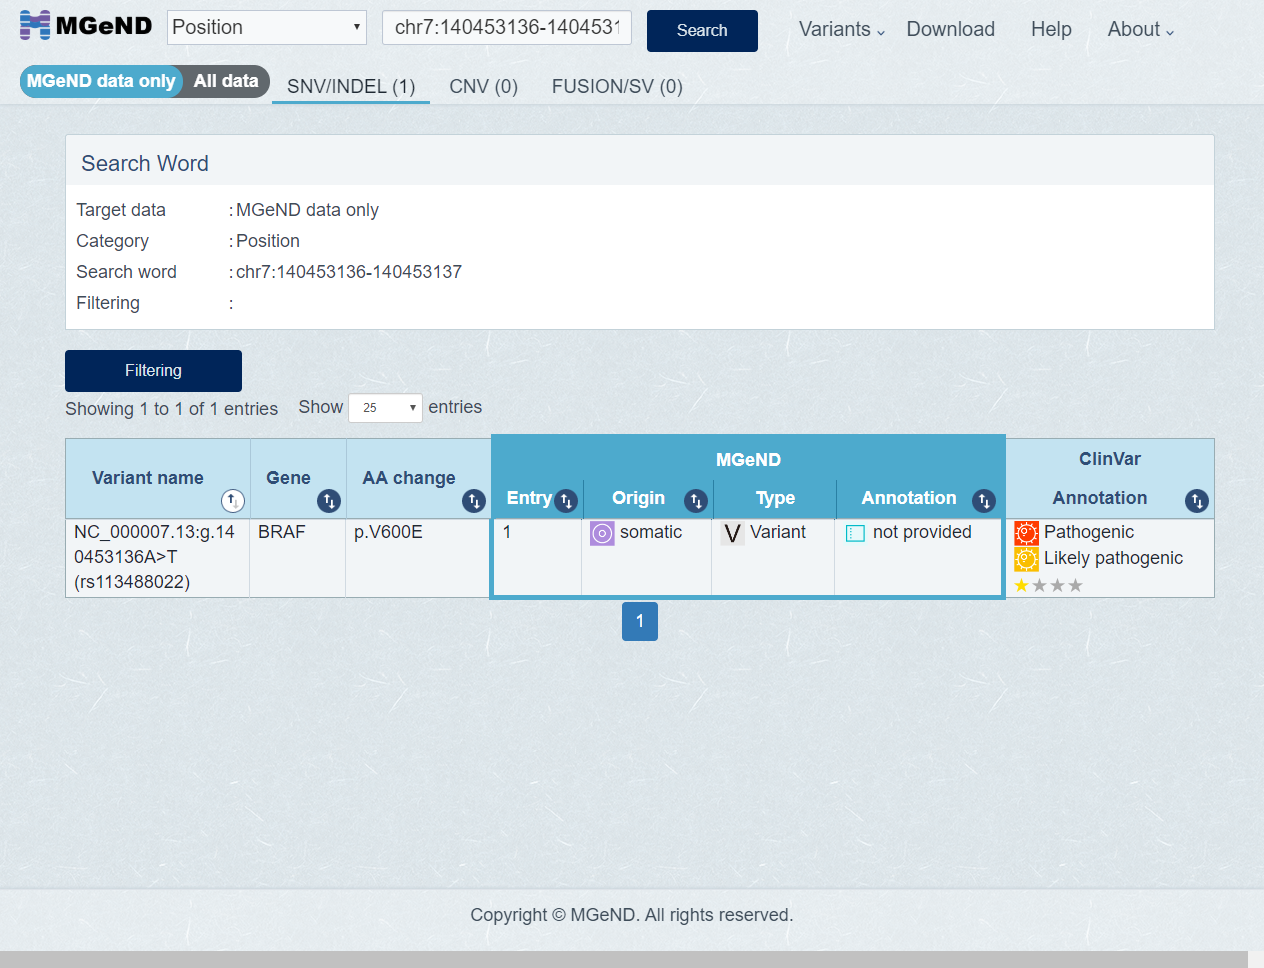Switch to All data
Viewport: 1264px width, 968px height.
pos(226,81)
